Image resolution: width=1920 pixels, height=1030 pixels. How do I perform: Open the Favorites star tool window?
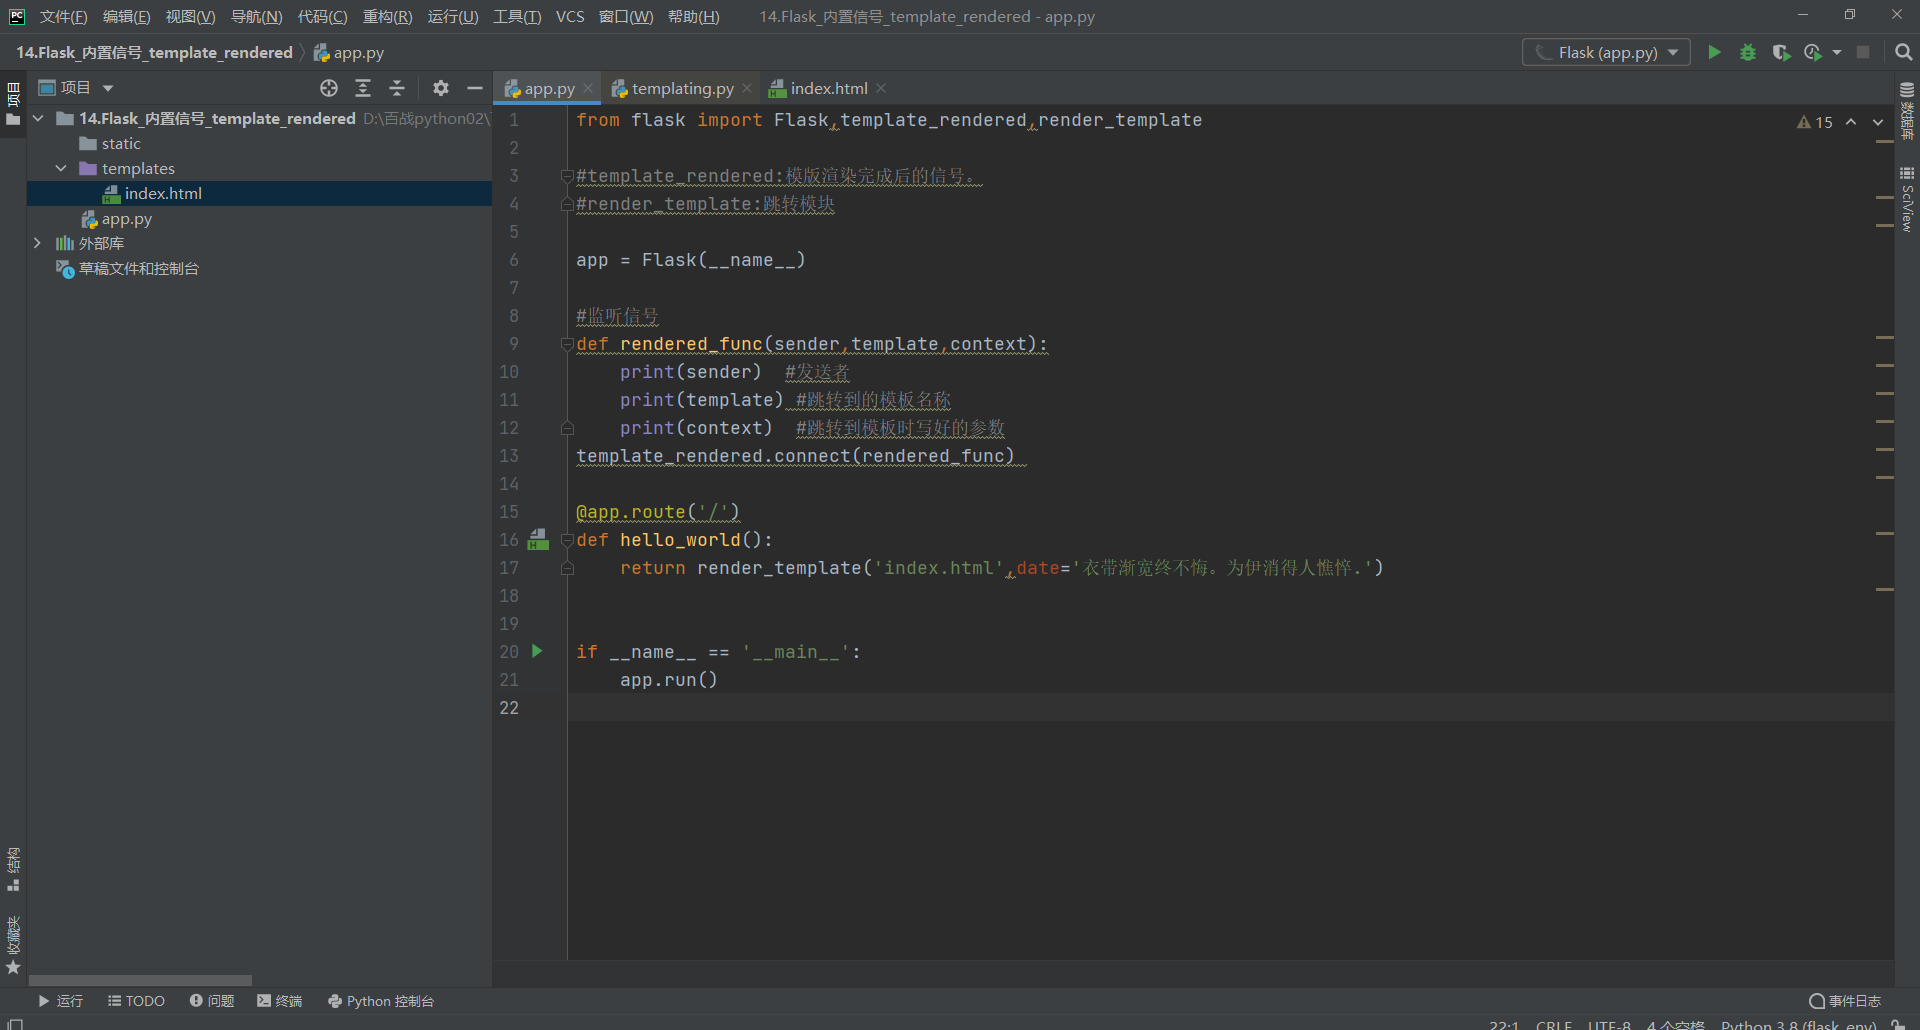click(x=13, y=945)
